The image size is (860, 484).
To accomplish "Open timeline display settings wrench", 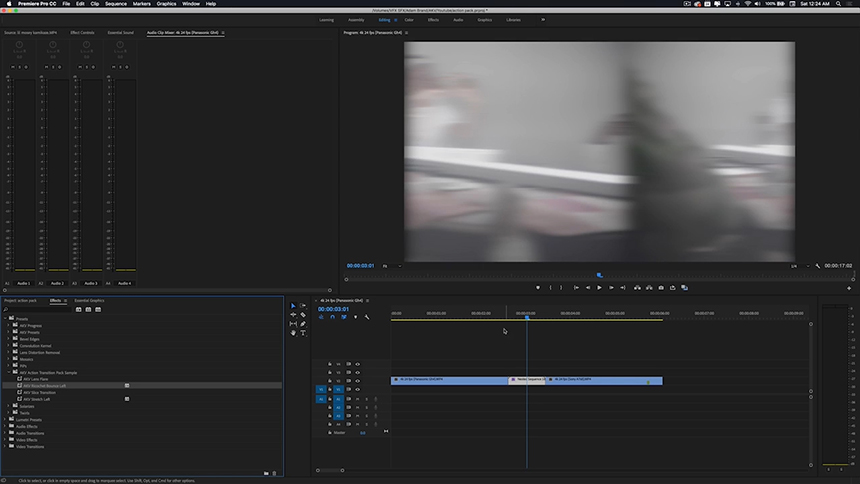I will click(x=367, y=317).
